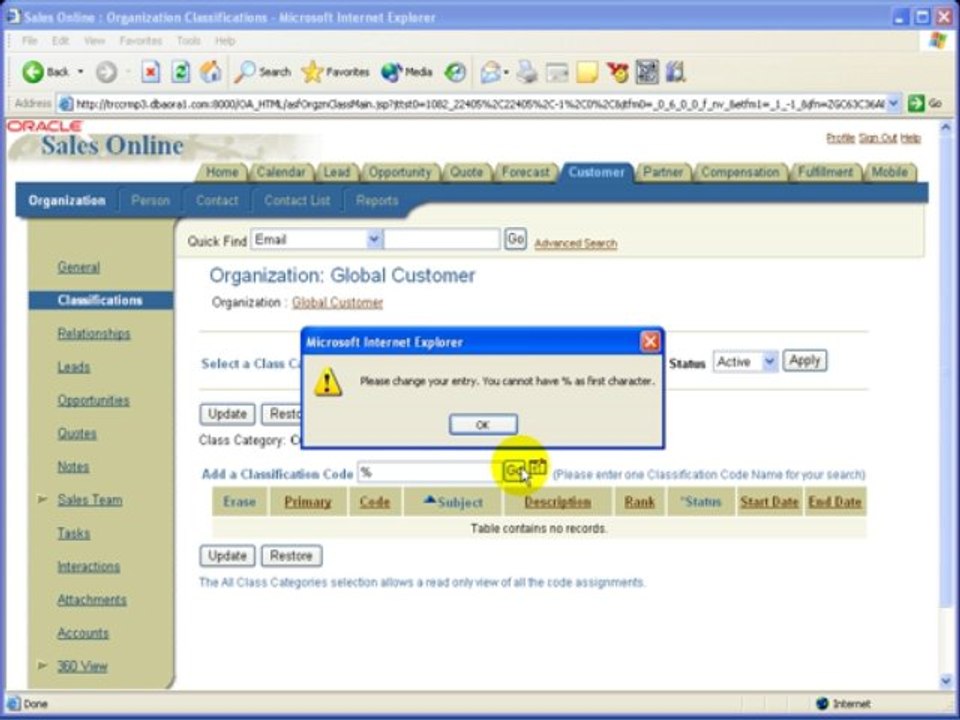Click the icon next to the classification Go button
This screenshot has width=960, height=720.
pyautogui.click(x=538, y=469)
